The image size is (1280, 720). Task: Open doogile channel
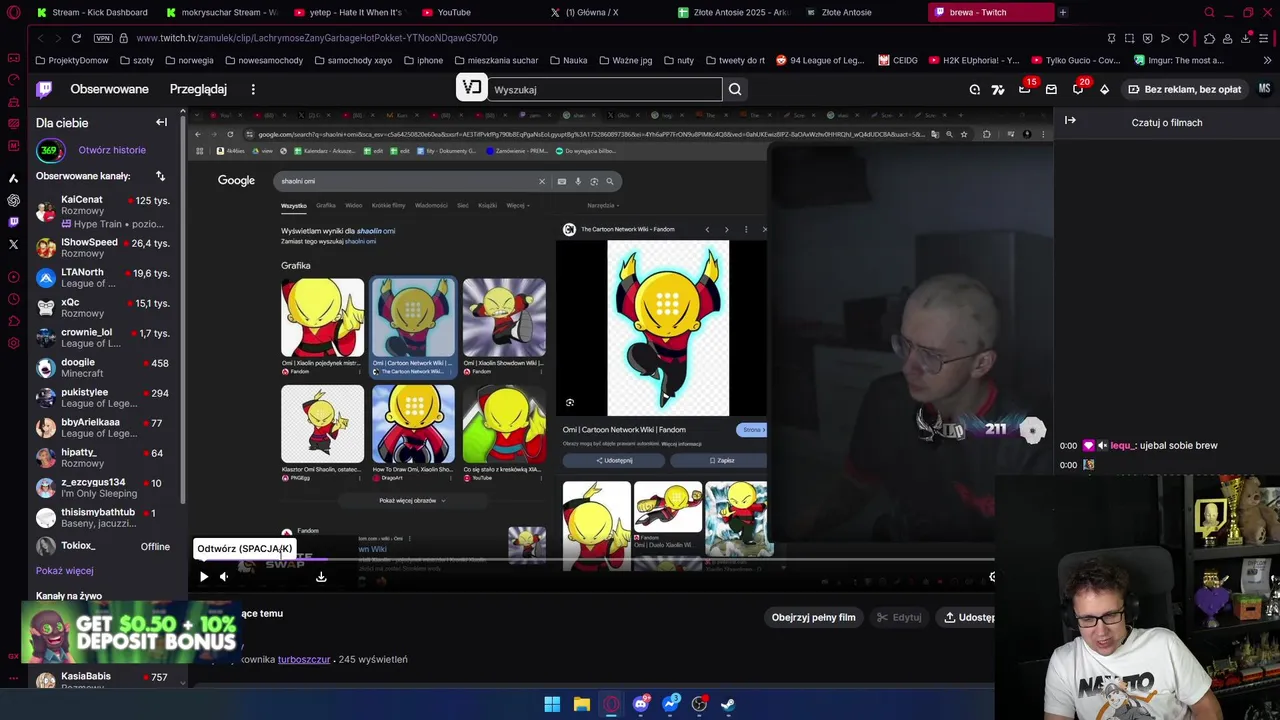click(103, 368)
